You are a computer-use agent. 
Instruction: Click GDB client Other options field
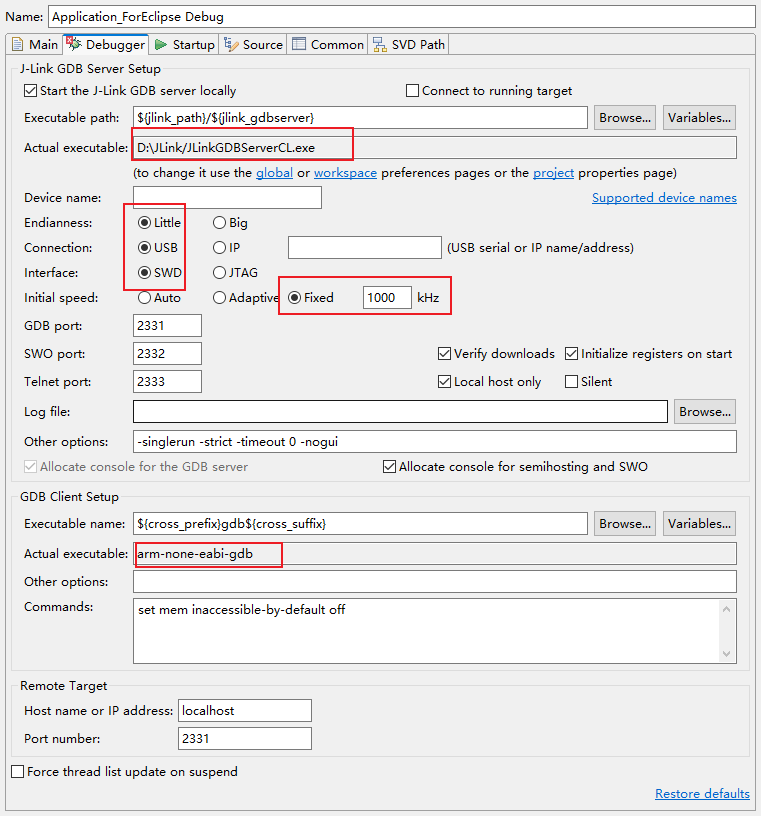[435, 582]
